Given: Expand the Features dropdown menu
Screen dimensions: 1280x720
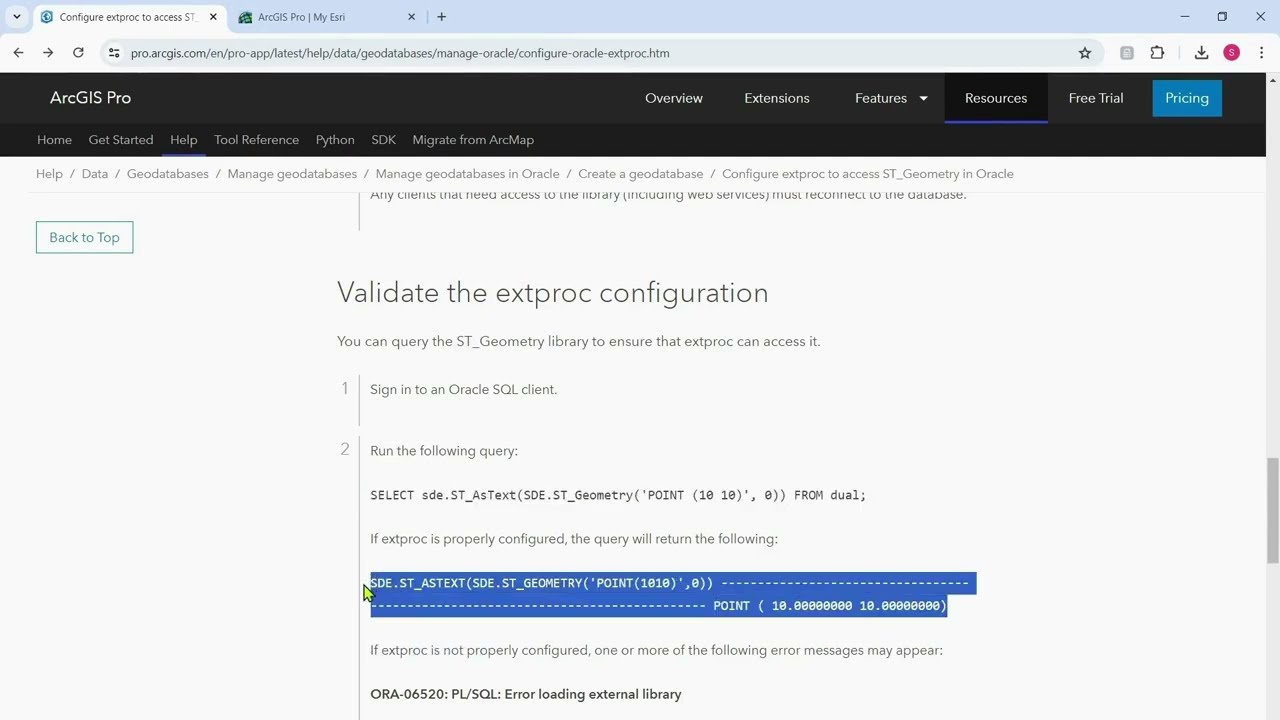Looking at the screenshot, I should (x=891, y=98).
